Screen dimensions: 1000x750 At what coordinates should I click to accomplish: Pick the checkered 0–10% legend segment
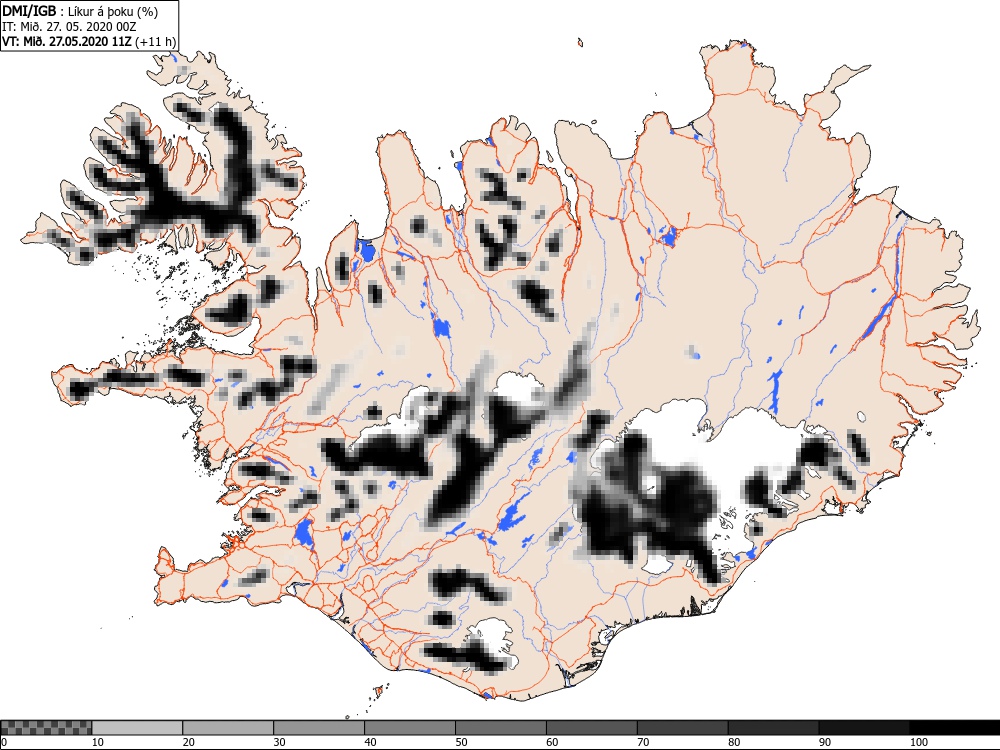46,728
